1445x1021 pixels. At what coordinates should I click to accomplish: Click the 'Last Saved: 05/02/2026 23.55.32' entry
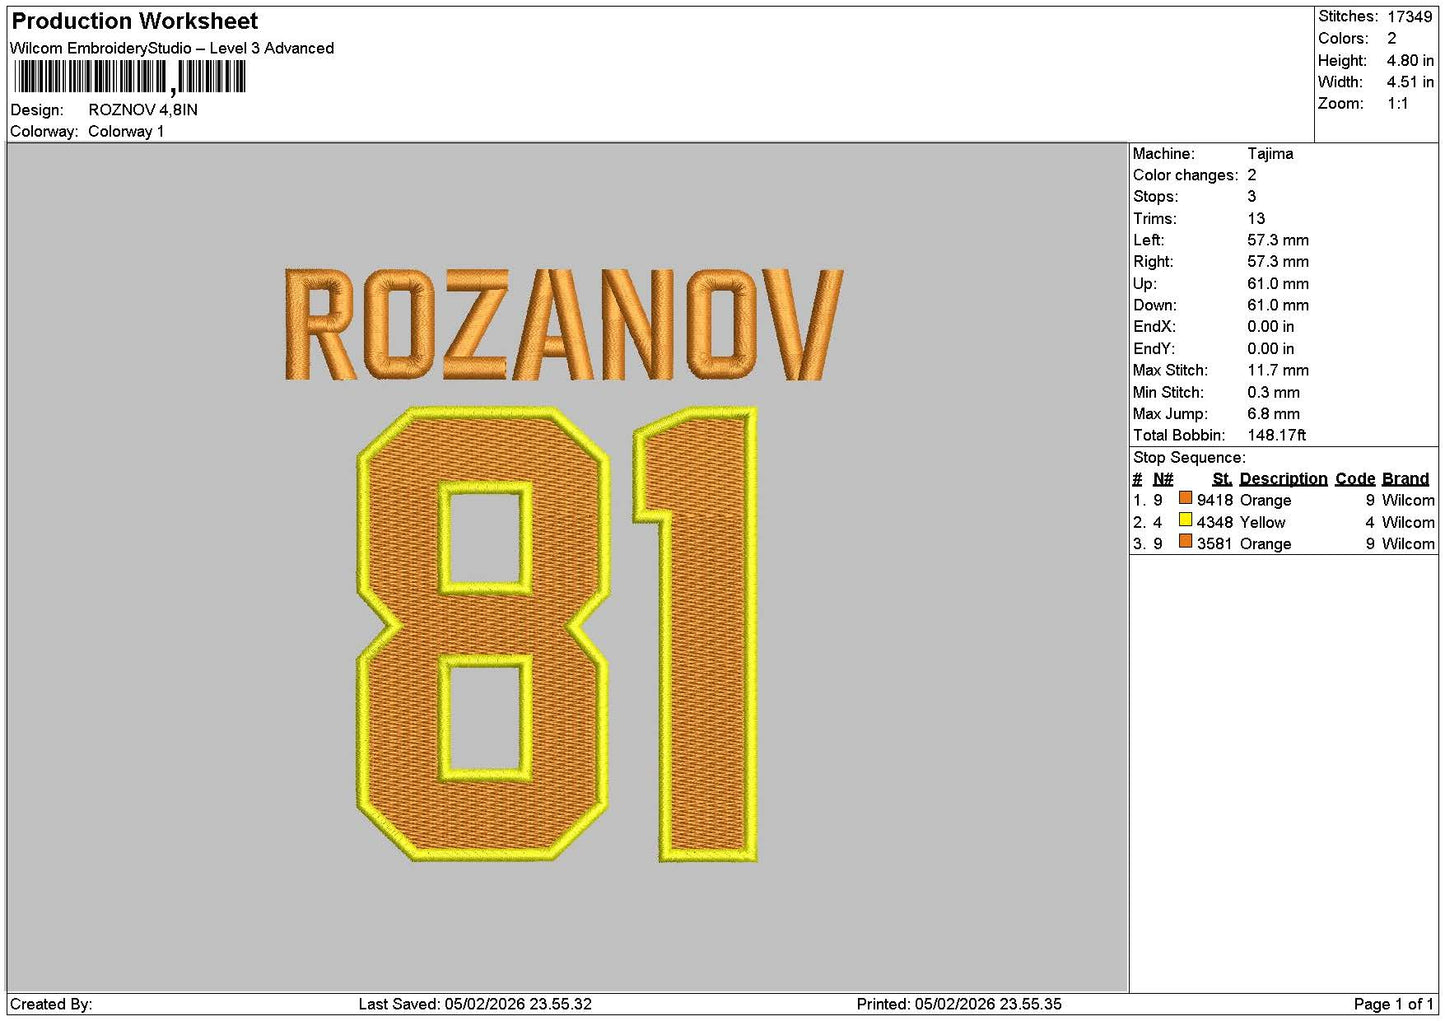[475, 1004]
